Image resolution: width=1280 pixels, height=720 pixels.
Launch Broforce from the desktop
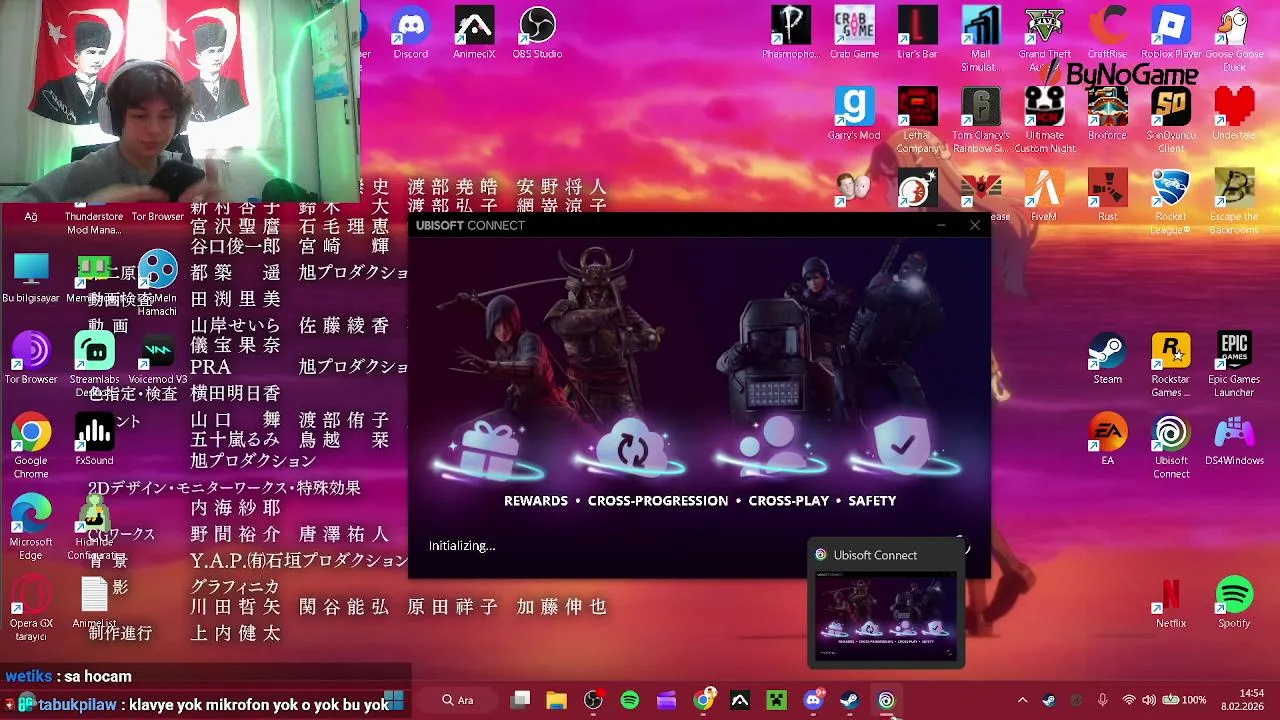(1107, 114)
